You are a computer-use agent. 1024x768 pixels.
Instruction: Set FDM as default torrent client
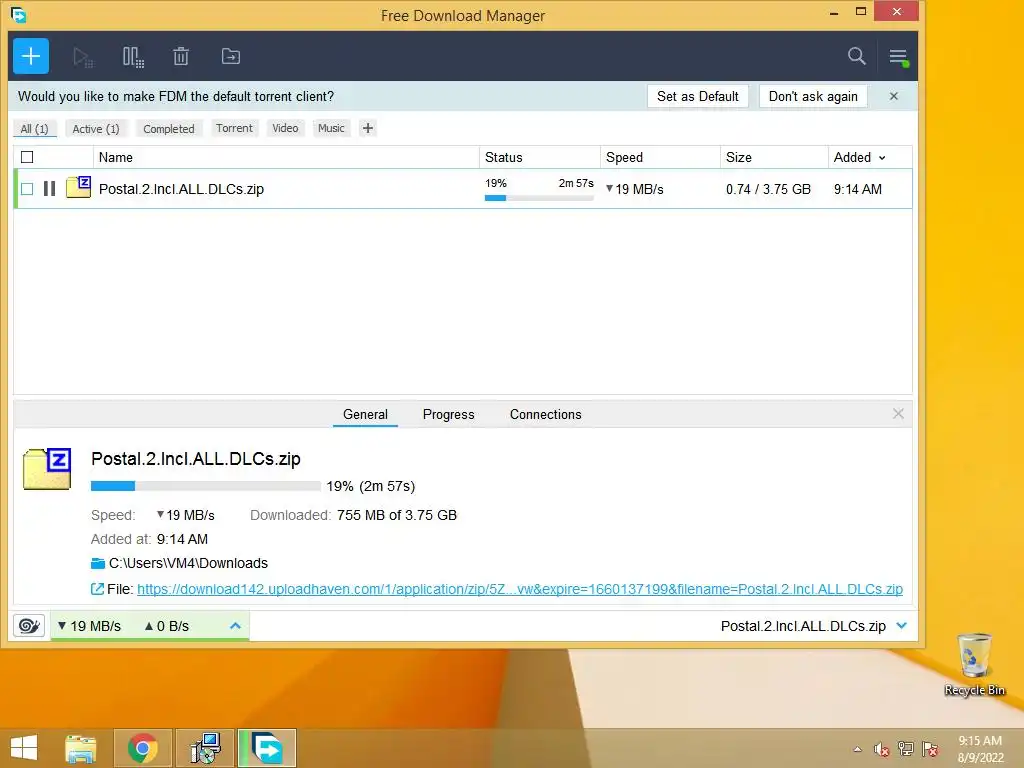697,96
